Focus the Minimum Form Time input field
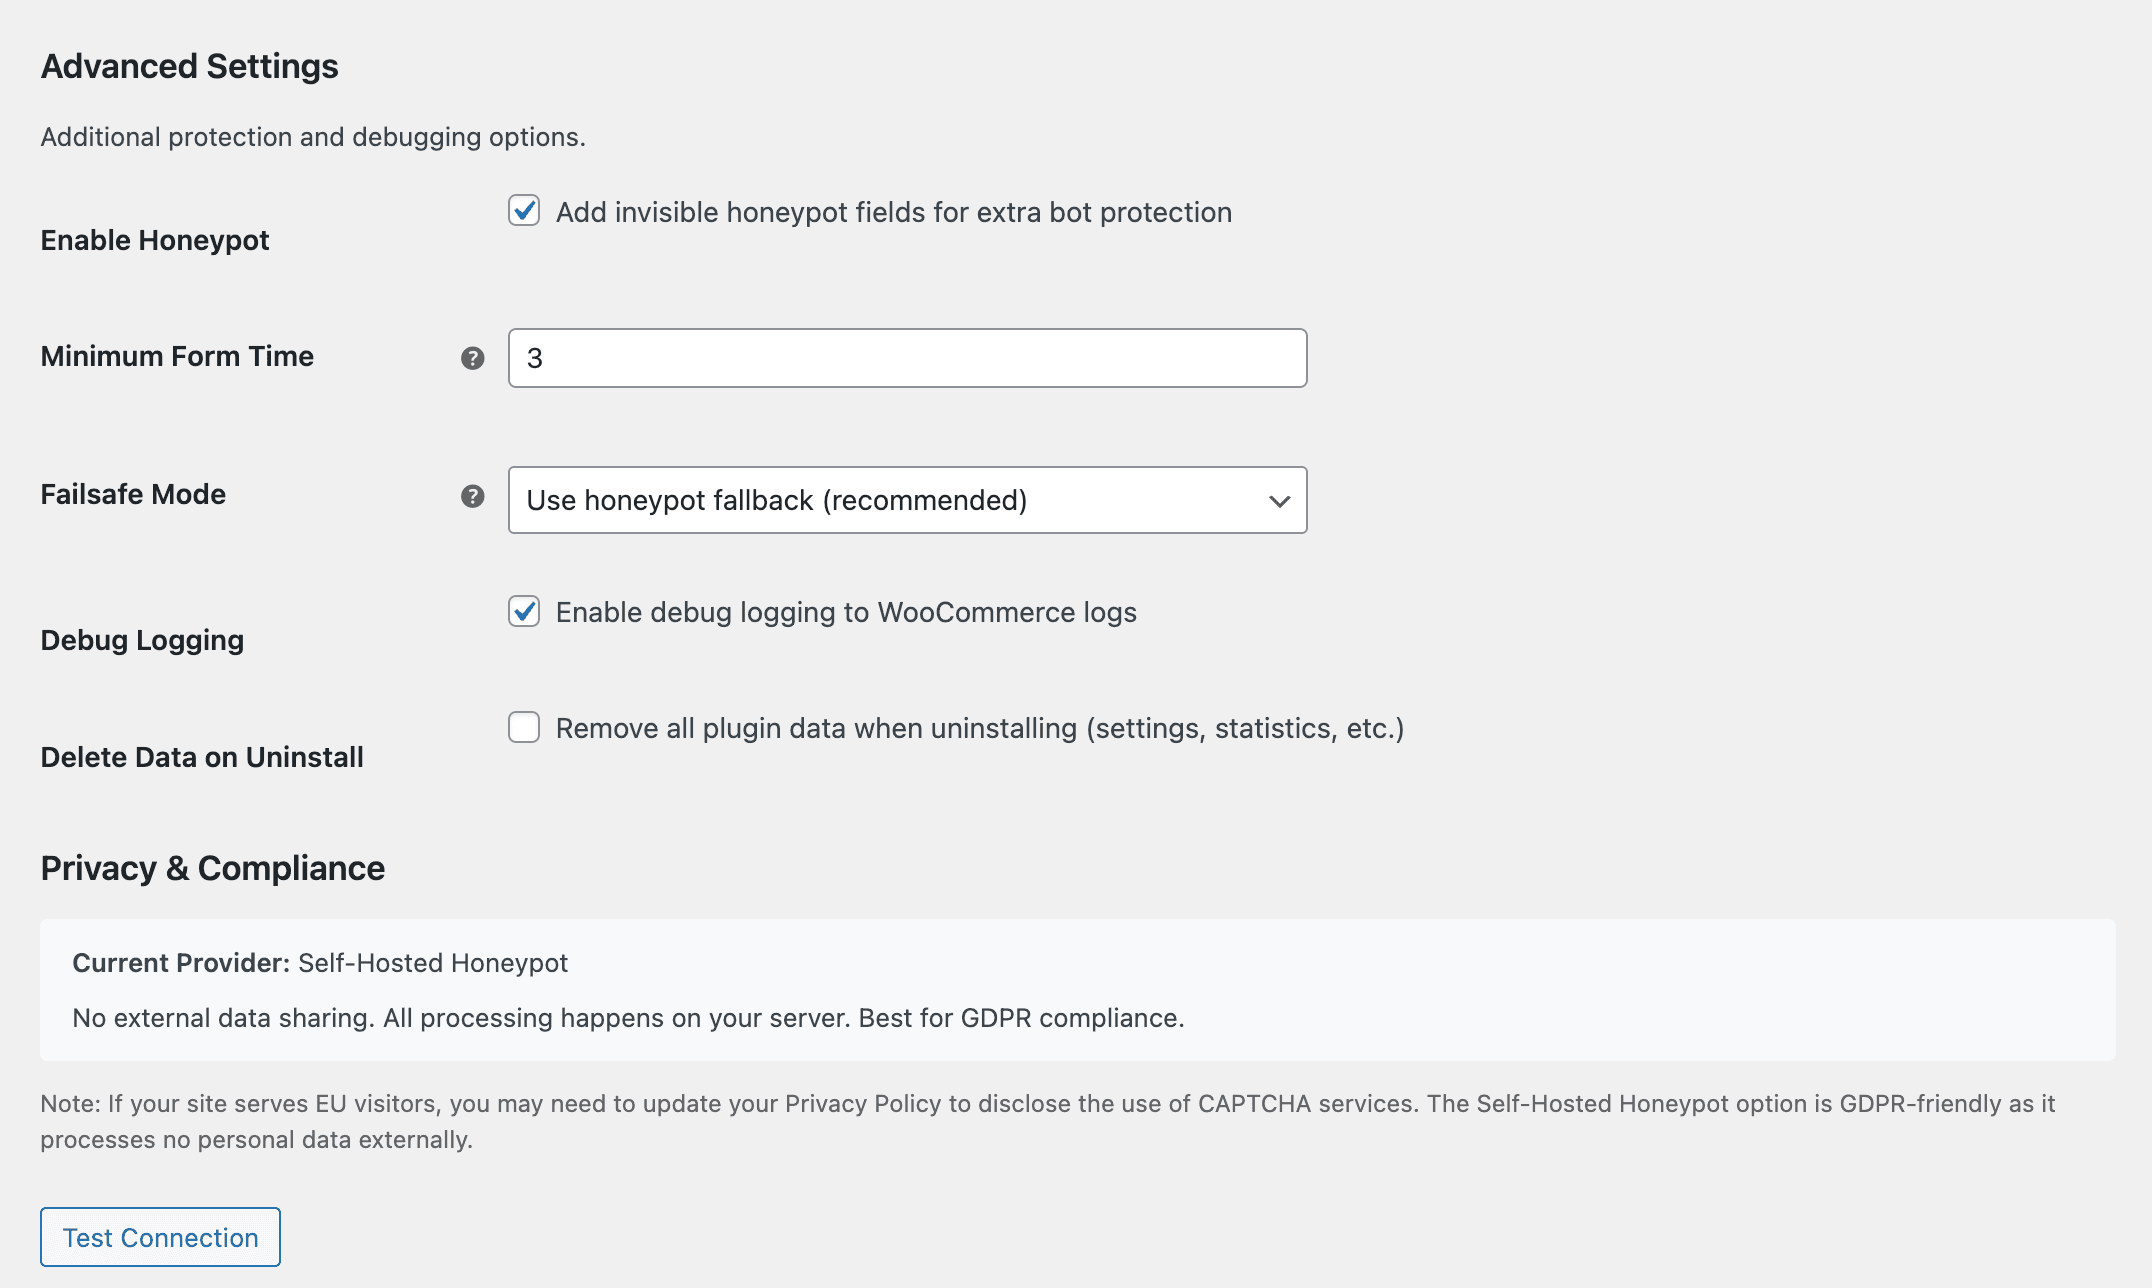This screenshot has height=1288, width=2152. click(x=906, y=358)
